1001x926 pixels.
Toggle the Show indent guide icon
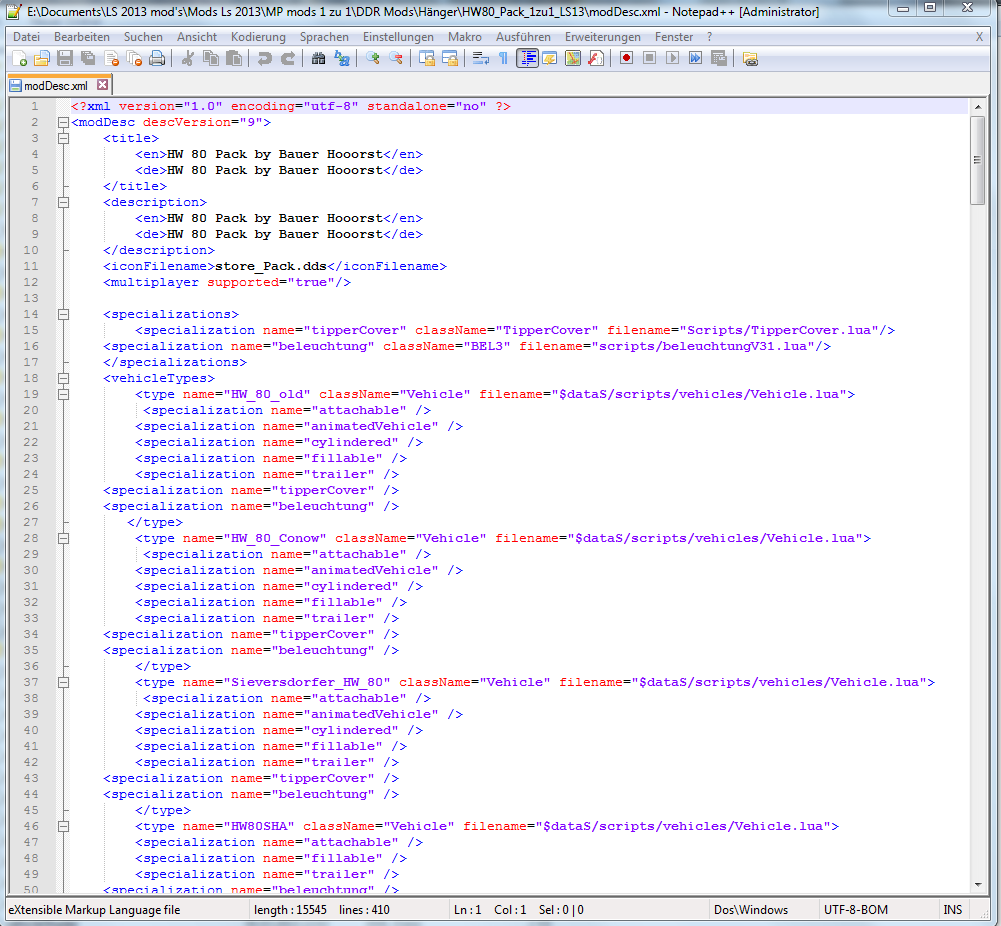[527, 59]
